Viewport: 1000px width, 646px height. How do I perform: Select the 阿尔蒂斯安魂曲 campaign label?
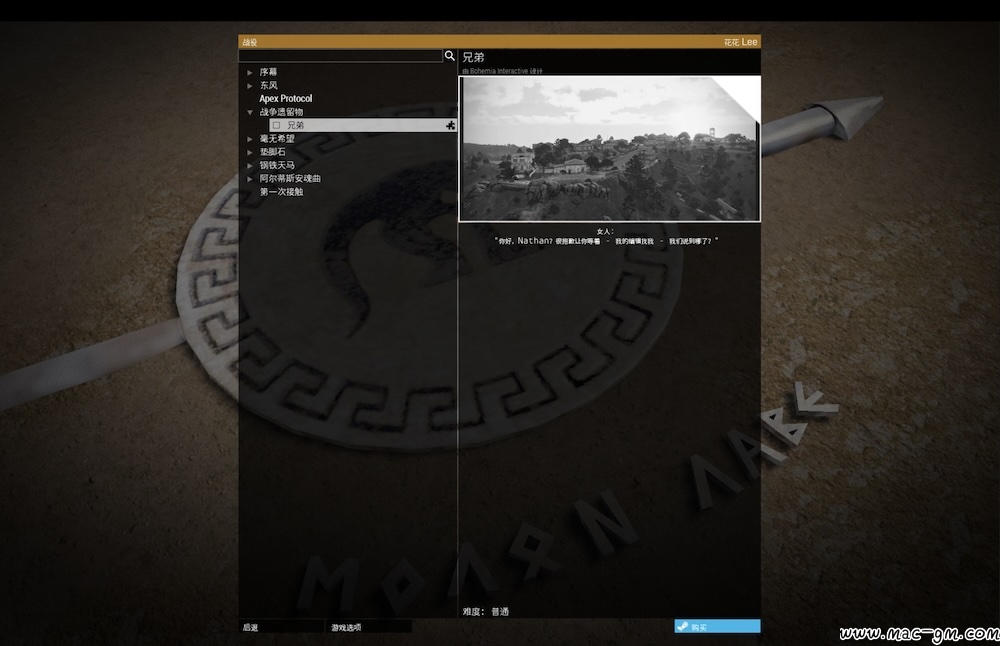pyautogui.click(x=290, y=179)
